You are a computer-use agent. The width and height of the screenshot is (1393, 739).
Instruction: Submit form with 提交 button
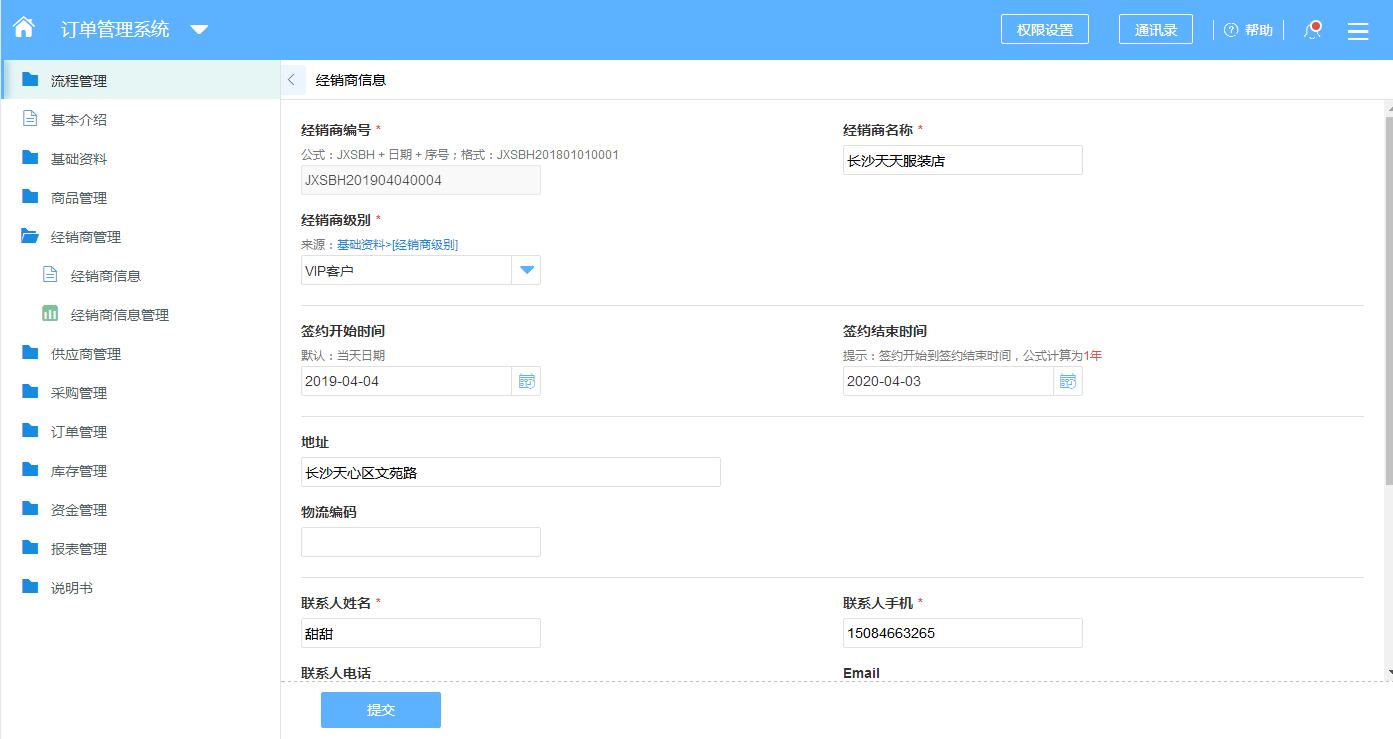381,710
